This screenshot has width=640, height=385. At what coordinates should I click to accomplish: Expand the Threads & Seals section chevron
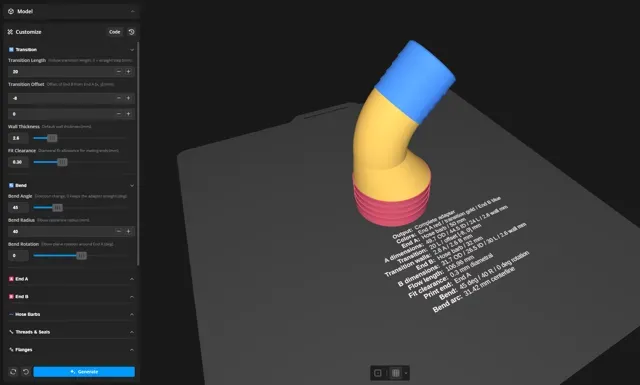point(132,332)
